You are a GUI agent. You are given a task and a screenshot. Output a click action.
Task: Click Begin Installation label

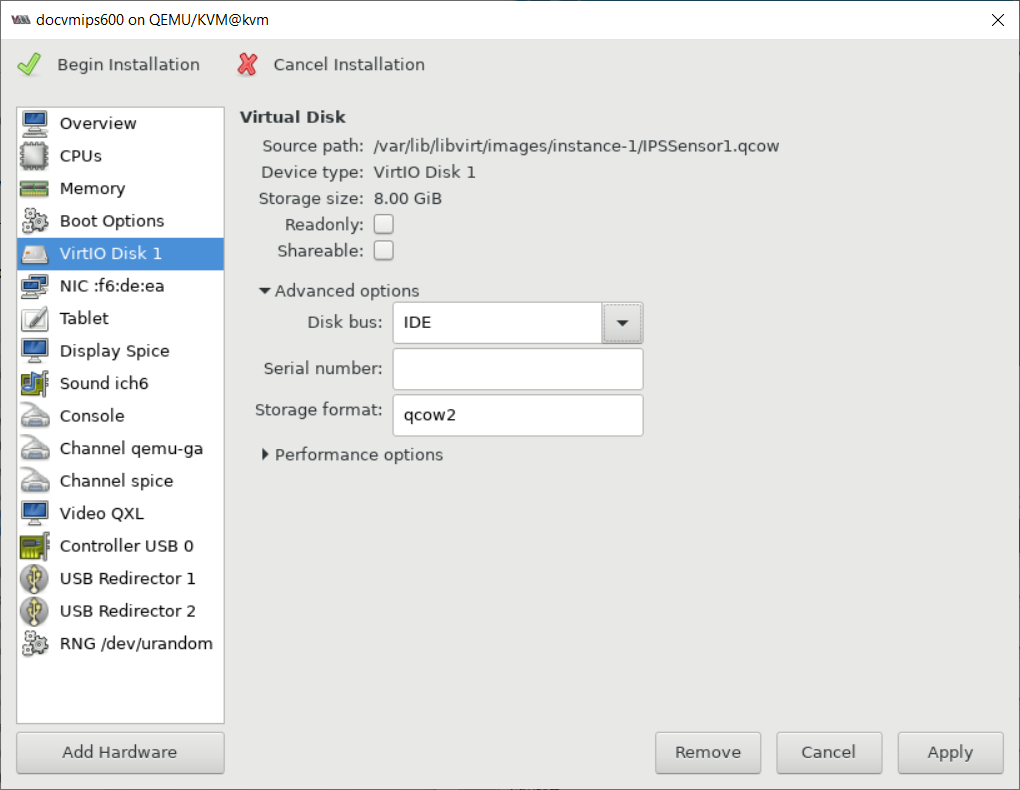tap(128, 64)
